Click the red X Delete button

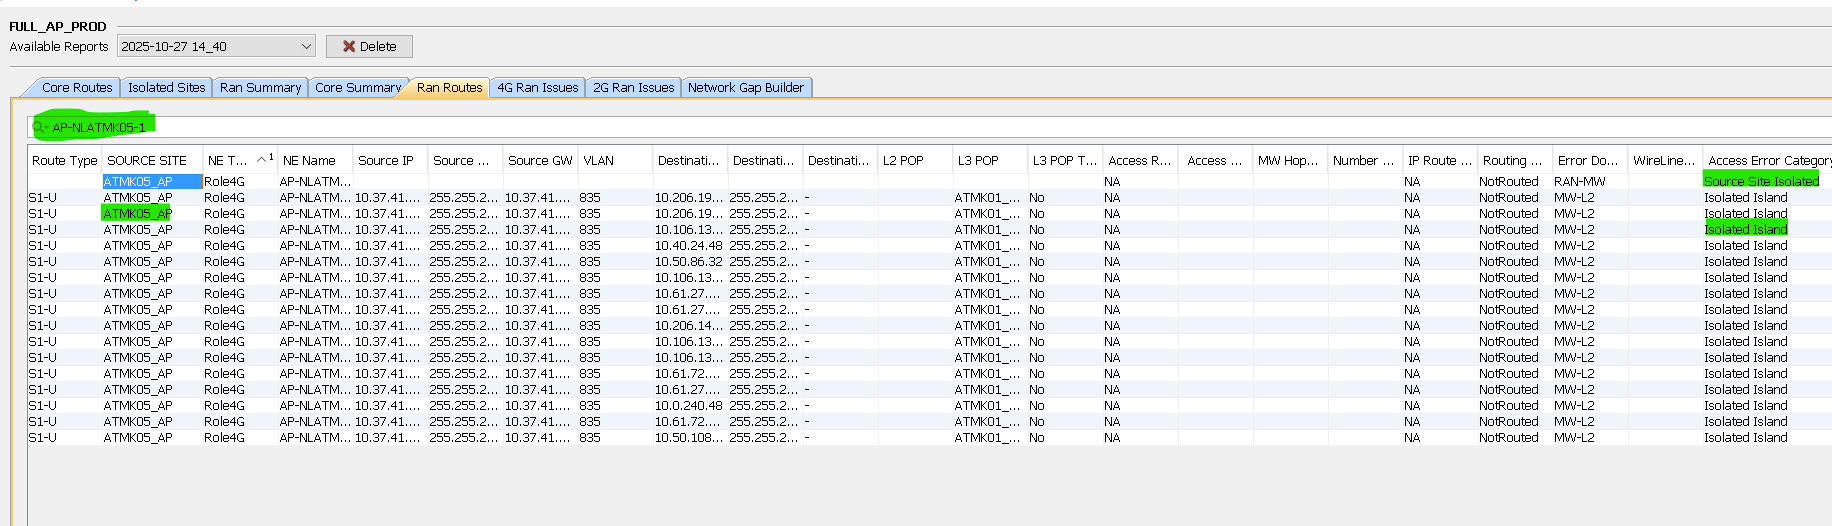coord(369,47)
